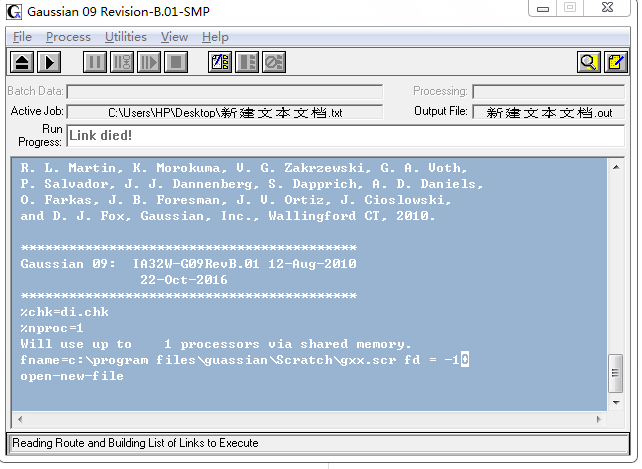Open the View menu

tap(174, 37)
